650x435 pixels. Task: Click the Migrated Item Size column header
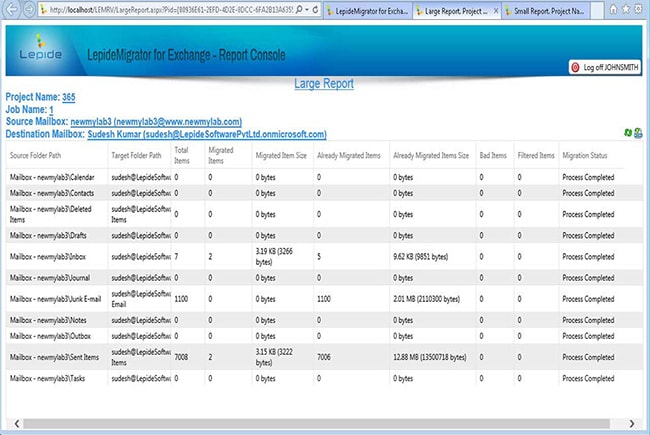(281, 156)
